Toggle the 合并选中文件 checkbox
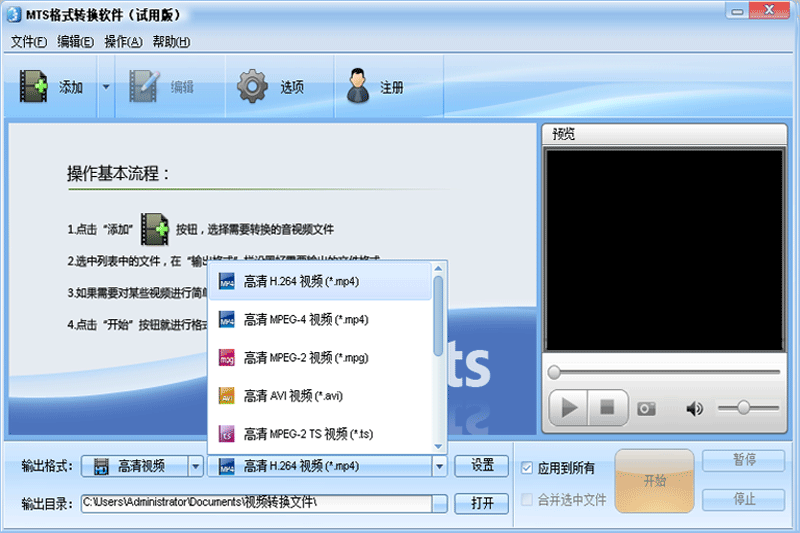Image resolution: width=800 pixels, height=533 pixels. [527, 499]
